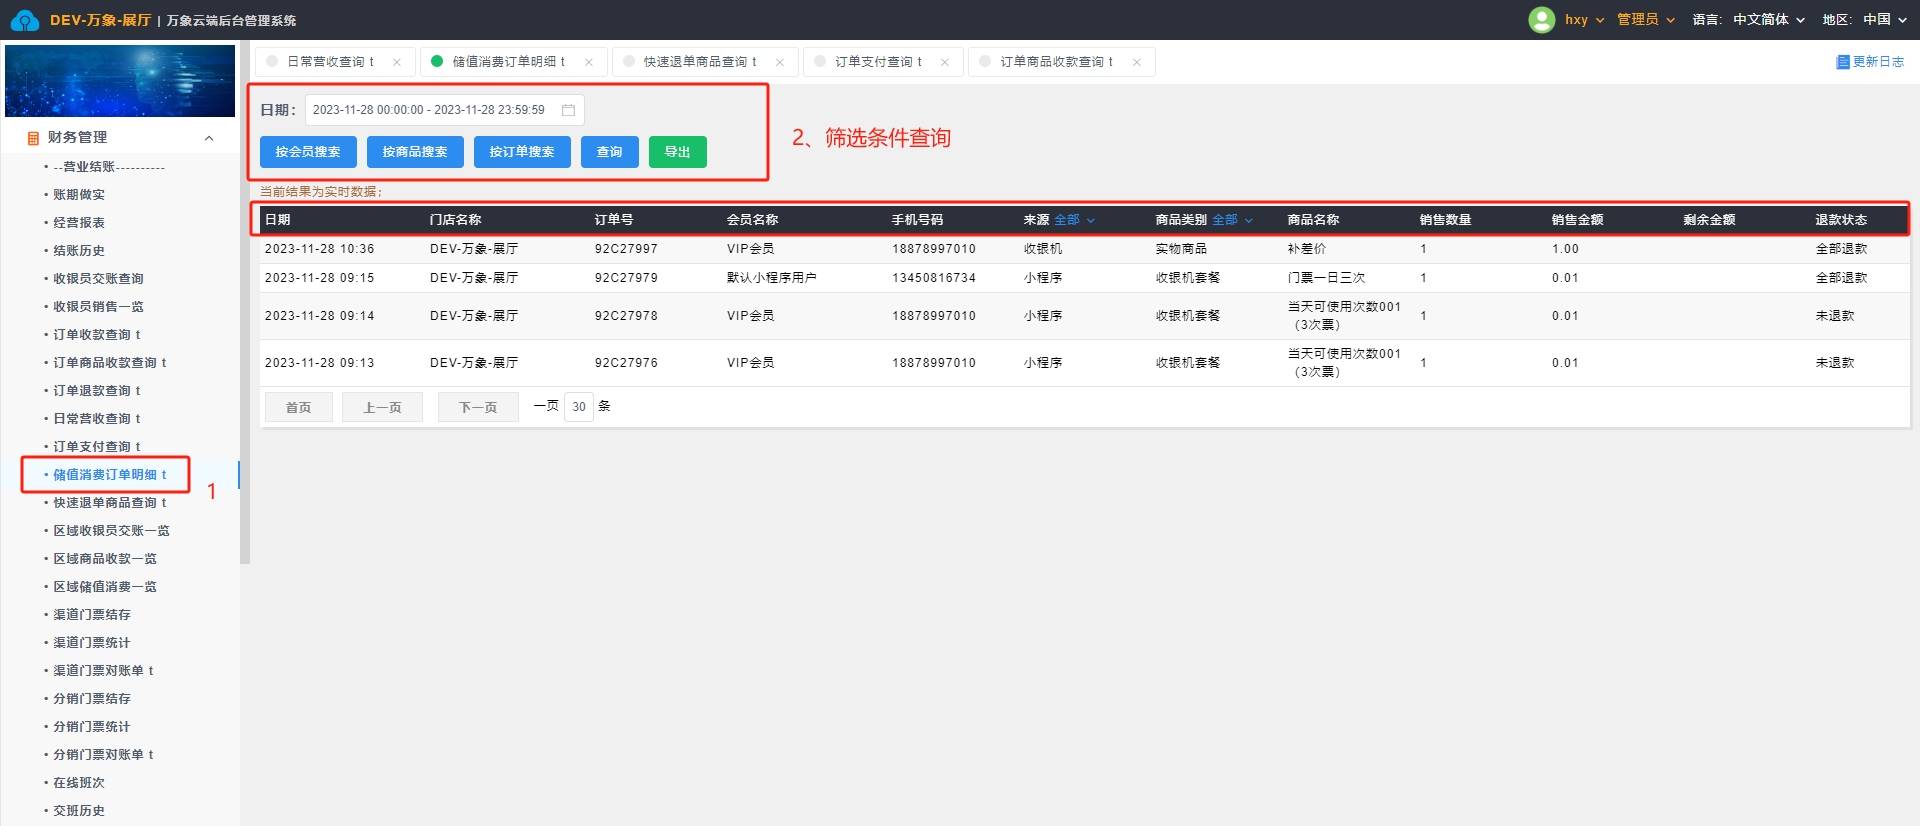Open 订单收款查询 in the sidebar

click(x=97, y=335)
